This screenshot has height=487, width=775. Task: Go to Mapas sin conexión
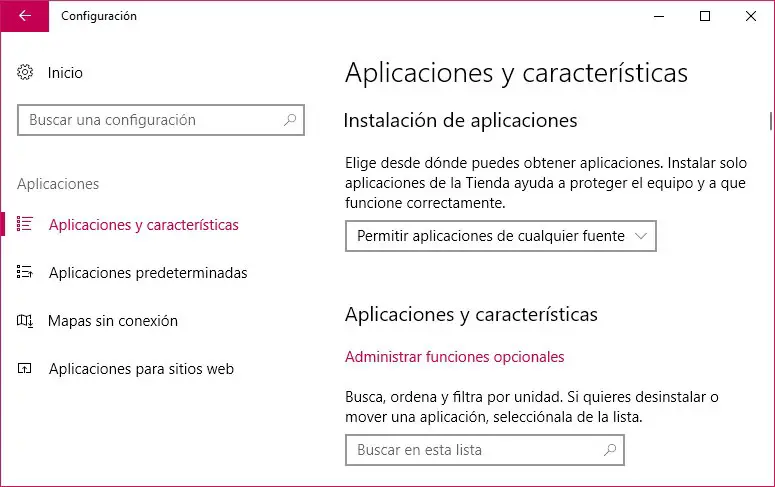click(113, 321)
